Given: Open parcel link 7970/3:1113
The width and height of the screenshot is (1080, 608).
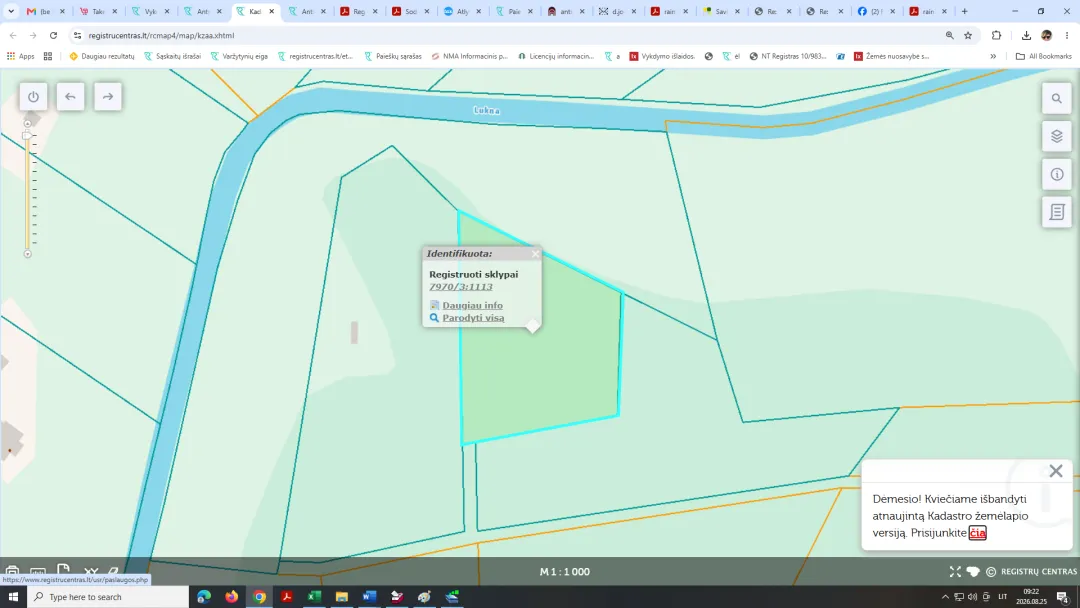Looking at the screenshot, I should [x=461, y=286].
